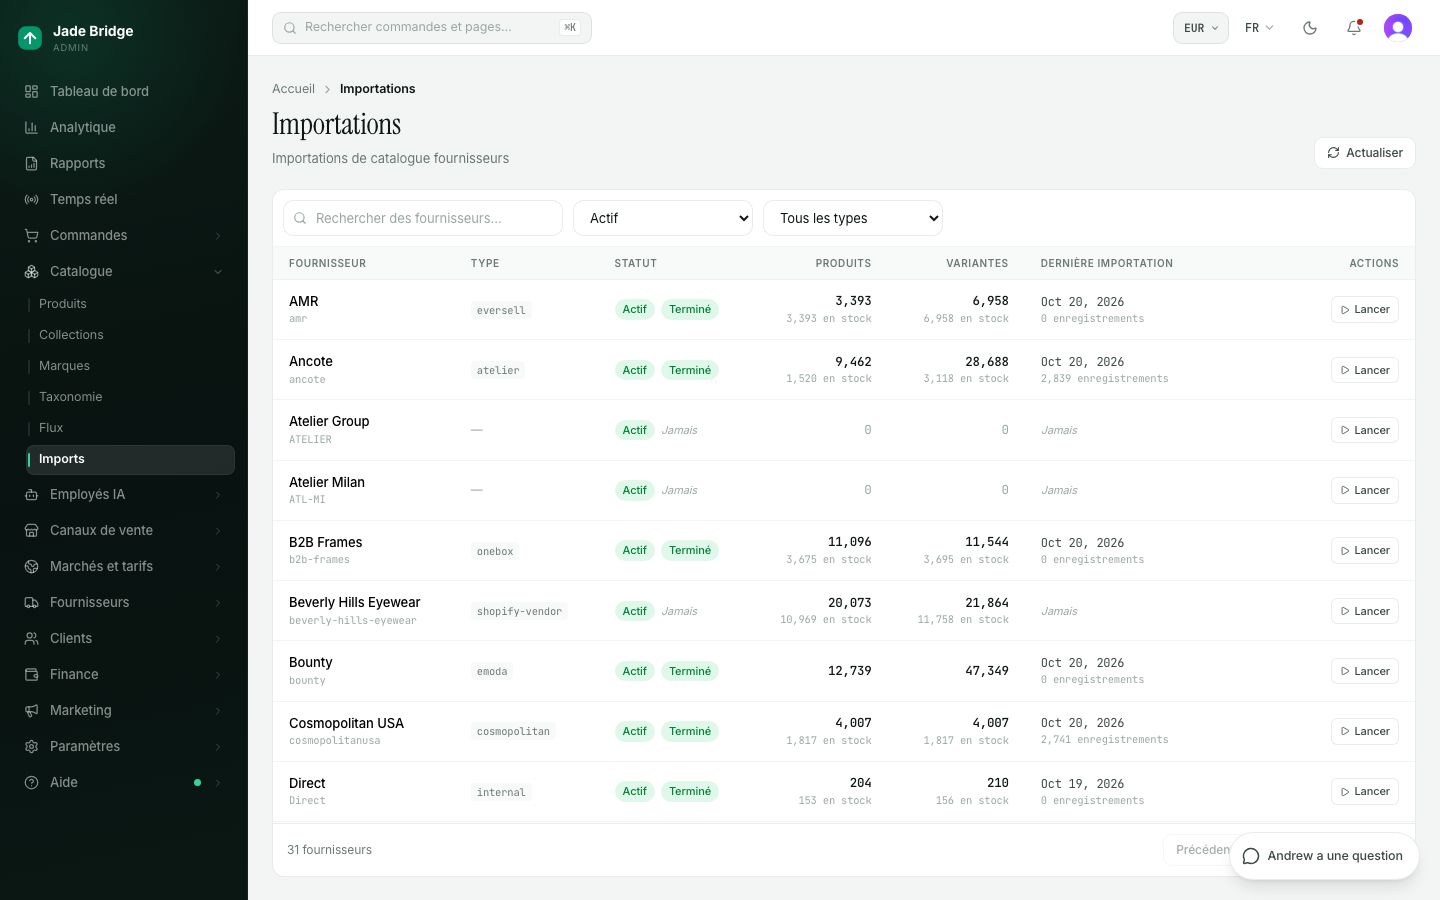Open user avatar menu
The image size is (1440, 900).
click(x=1398, y=28)
